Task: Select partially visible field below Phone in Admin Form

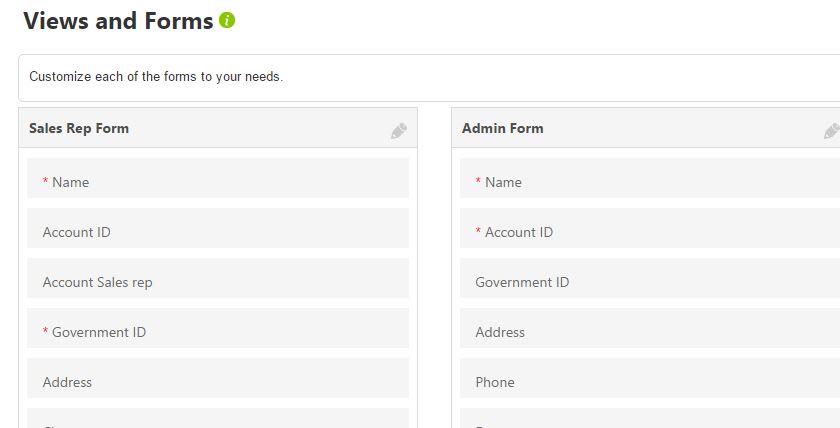Action: pyautogui.click(x=650, y=418)
